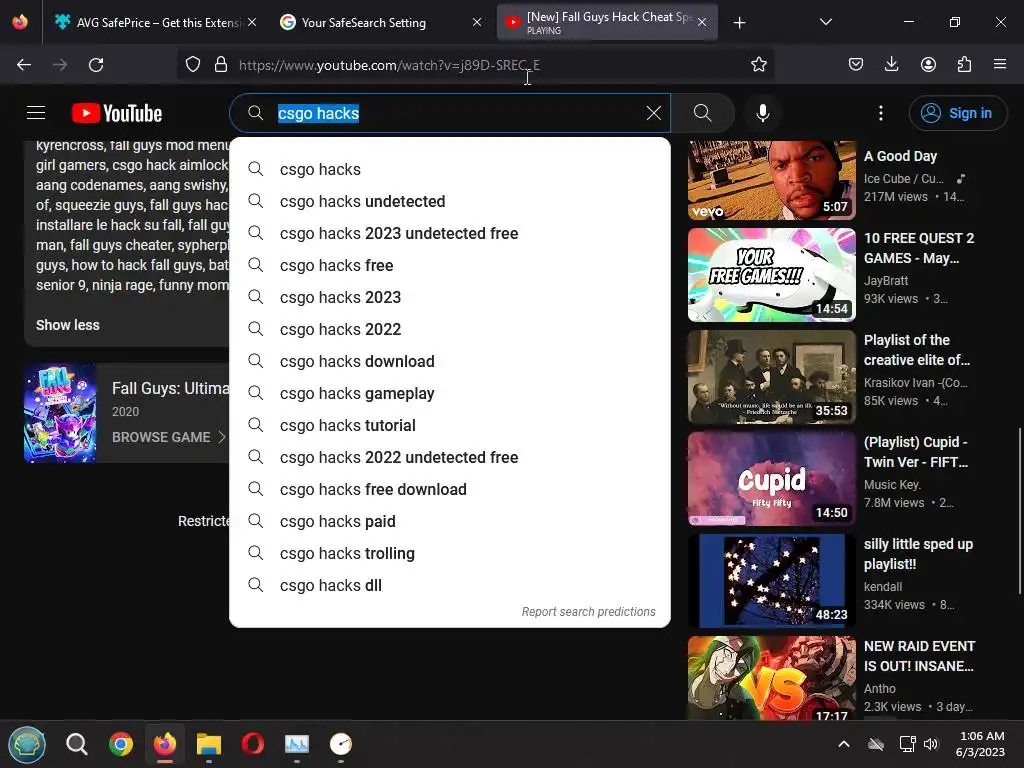Play A Good Day video thumbnail
The height and width of the screenshot is (768, 1024).
tap(772, 180)
